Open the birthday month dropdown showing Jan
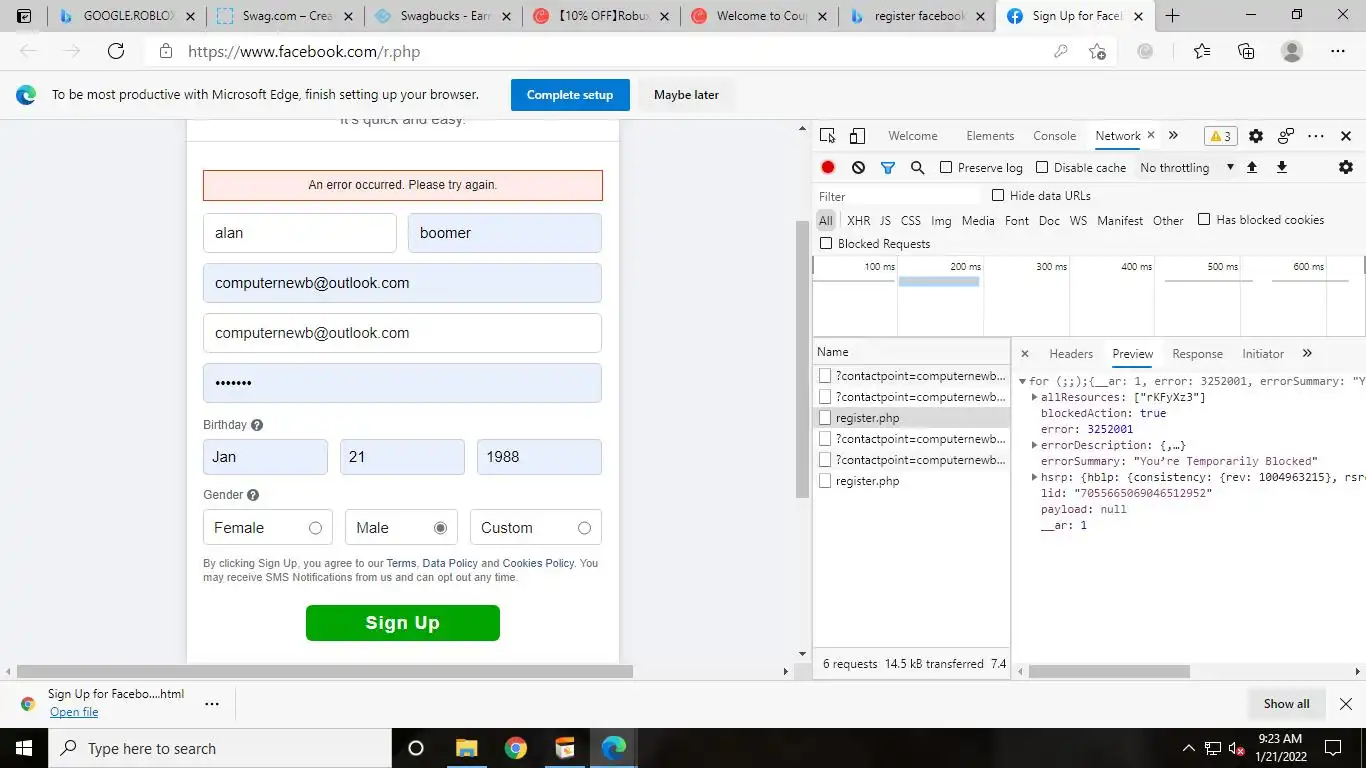This screenshot has width=1366, height=768. point(265,457)
